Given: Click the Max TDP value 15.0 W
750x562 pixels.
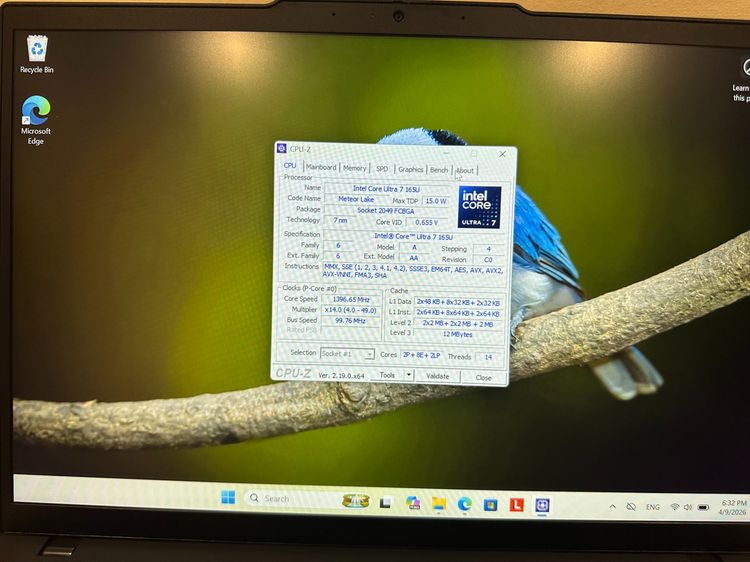Looking at the screenshot, I should (x=436, y=201).
